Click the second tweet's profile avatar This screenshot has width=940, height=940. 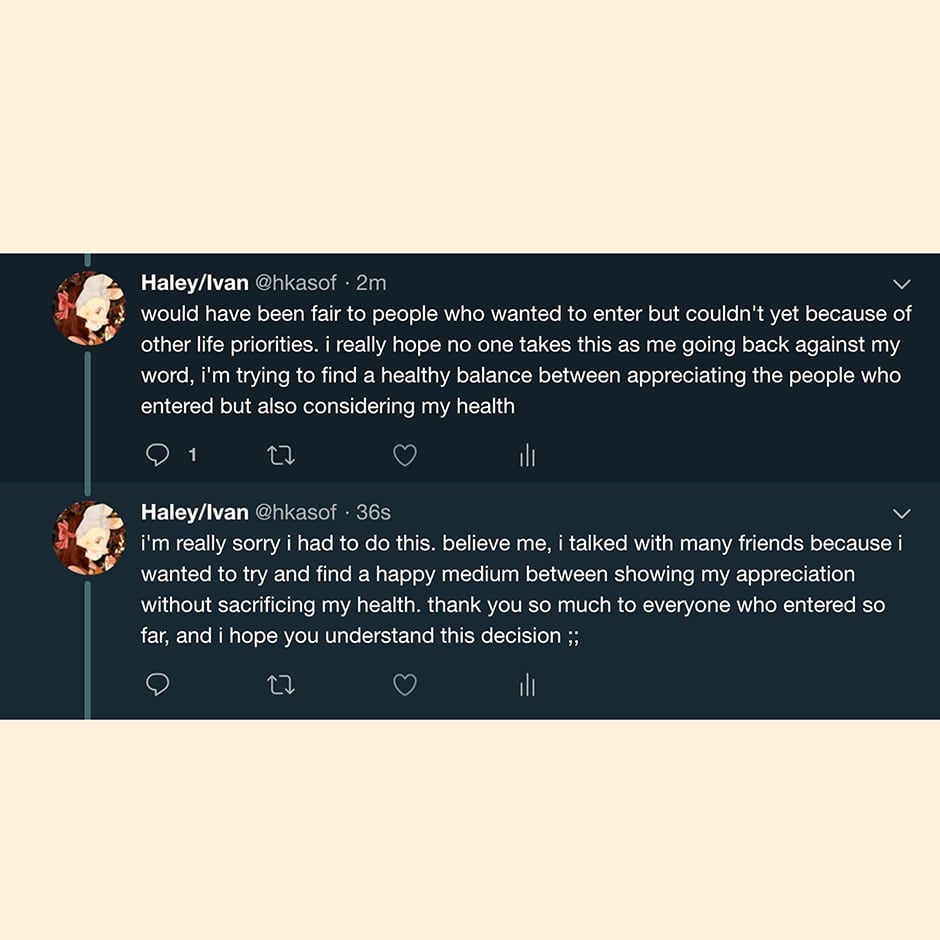tap(89, 537)
